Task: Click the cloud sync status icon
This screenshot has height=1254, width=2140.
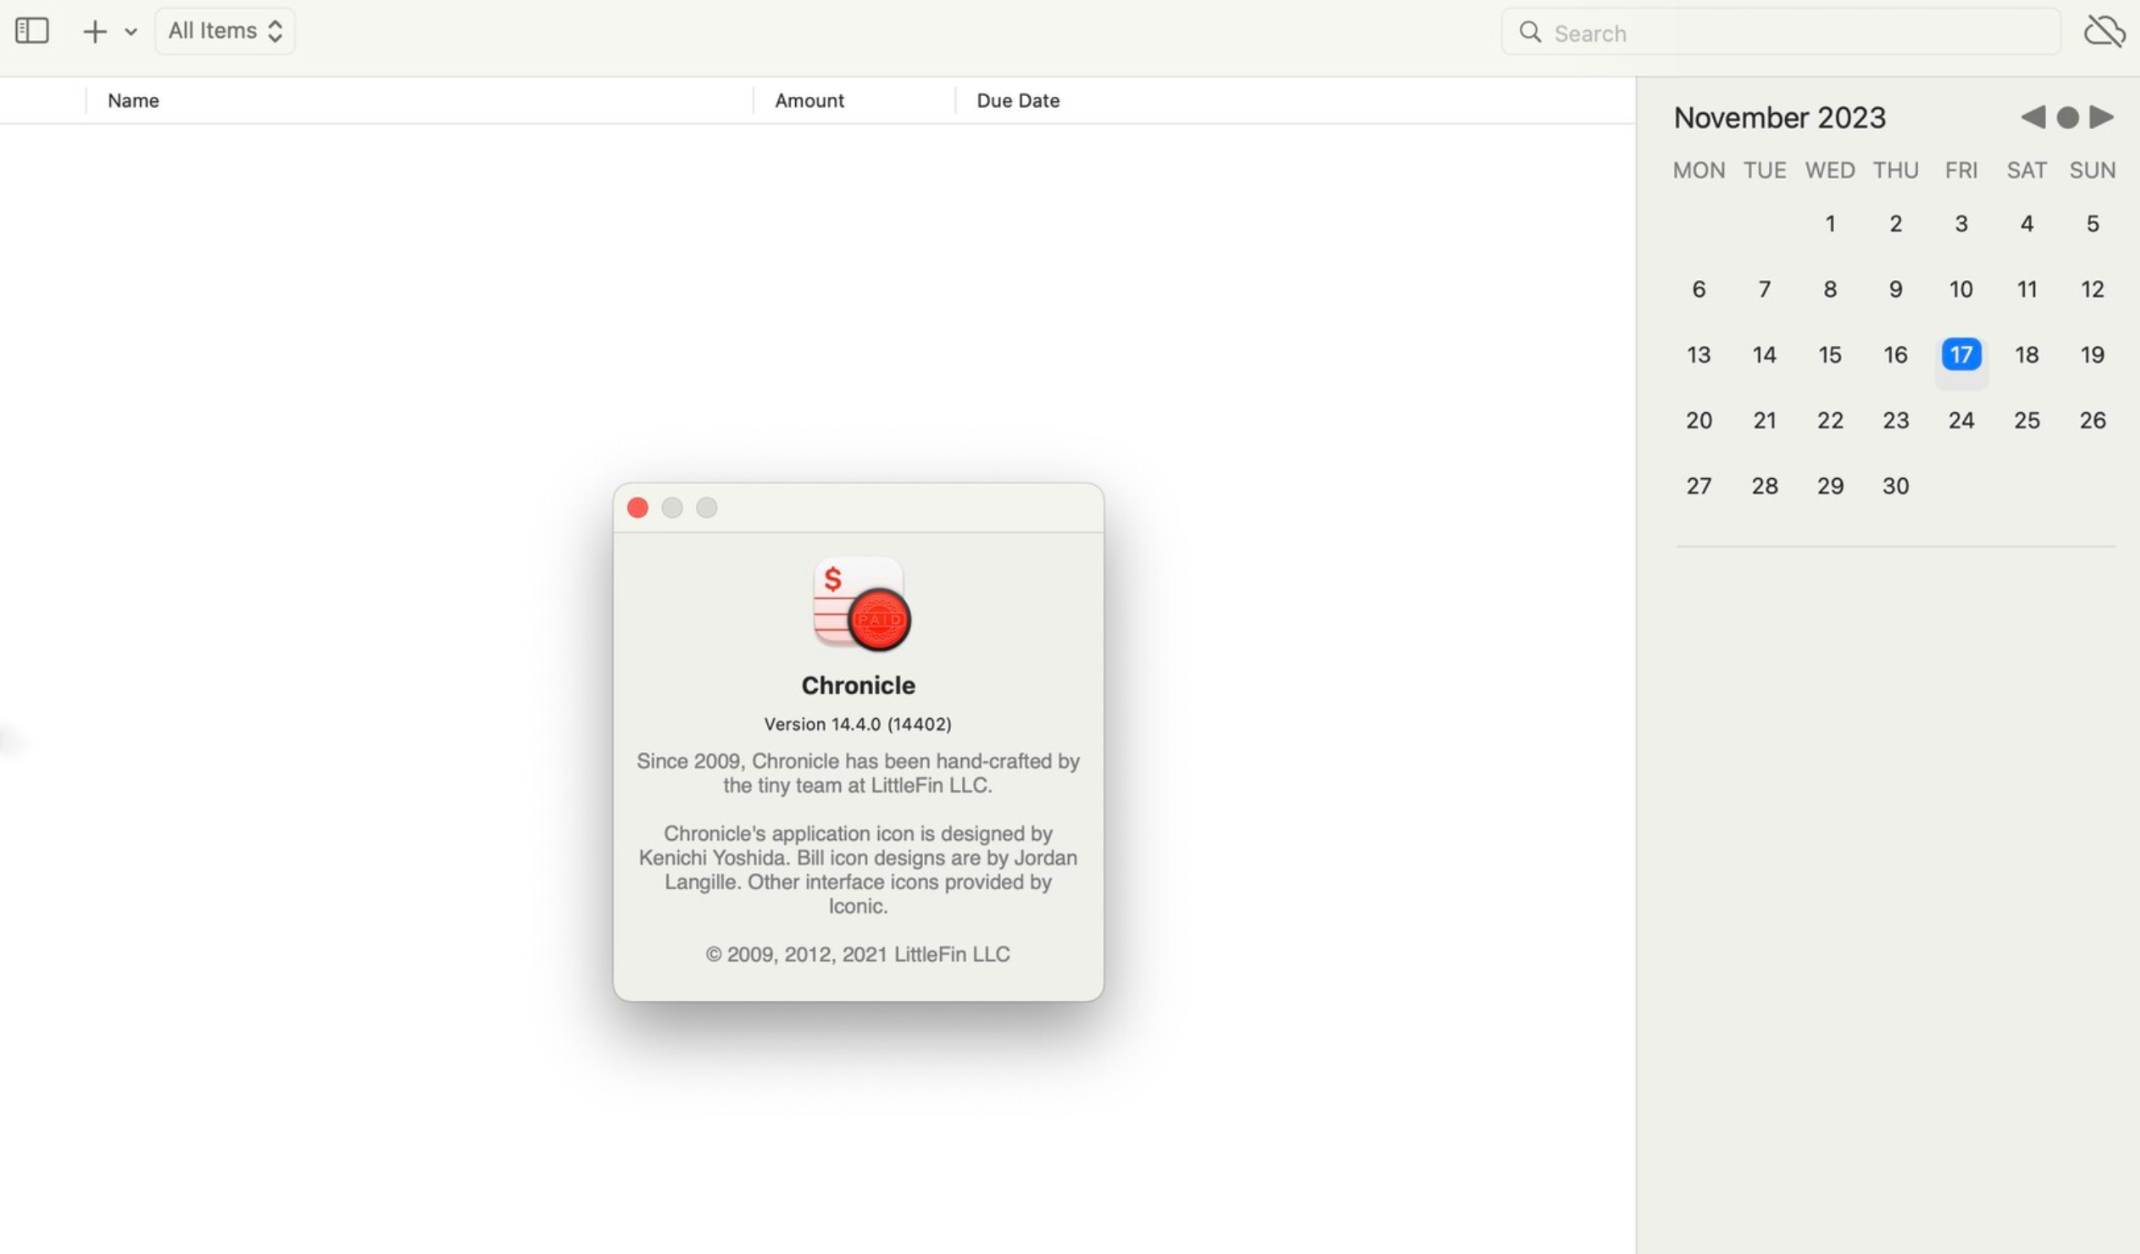Action: point(2106,31)
